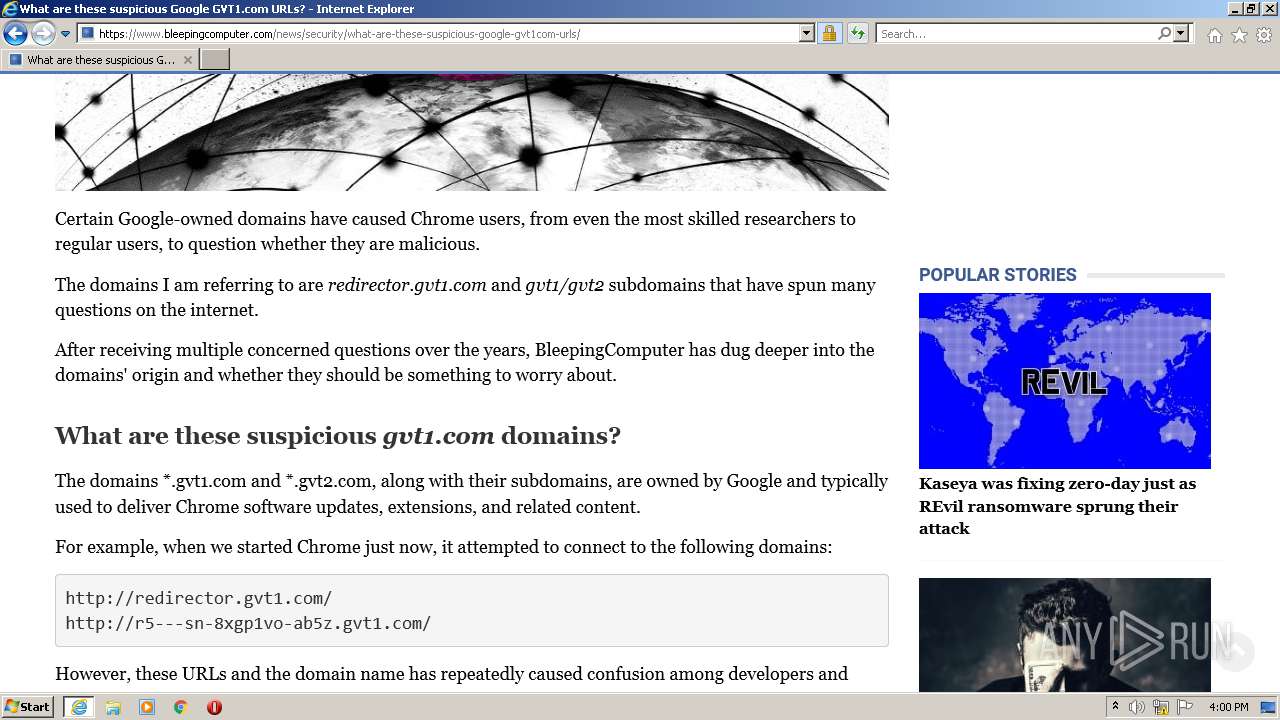This screenshot has height=720, width=1280.
Task: Click the volume speaker tray icon
Action: (x=1137, y=707)
